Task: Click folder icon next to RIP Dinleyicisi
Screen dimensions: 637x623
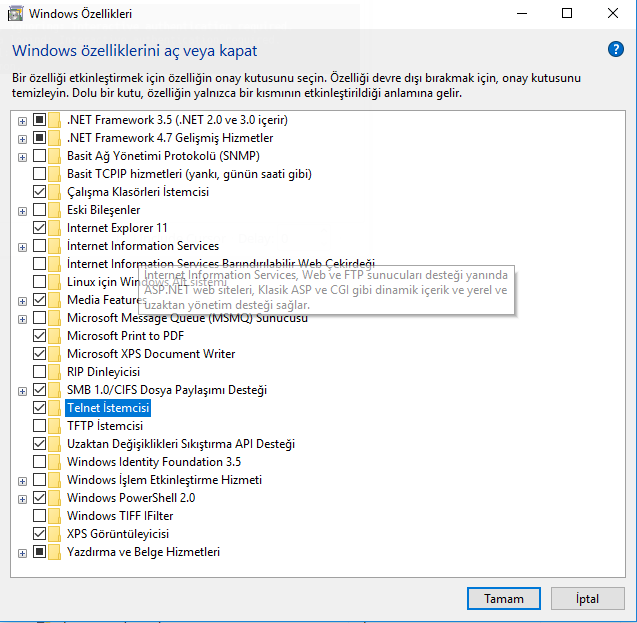Action: pos(54,372)
